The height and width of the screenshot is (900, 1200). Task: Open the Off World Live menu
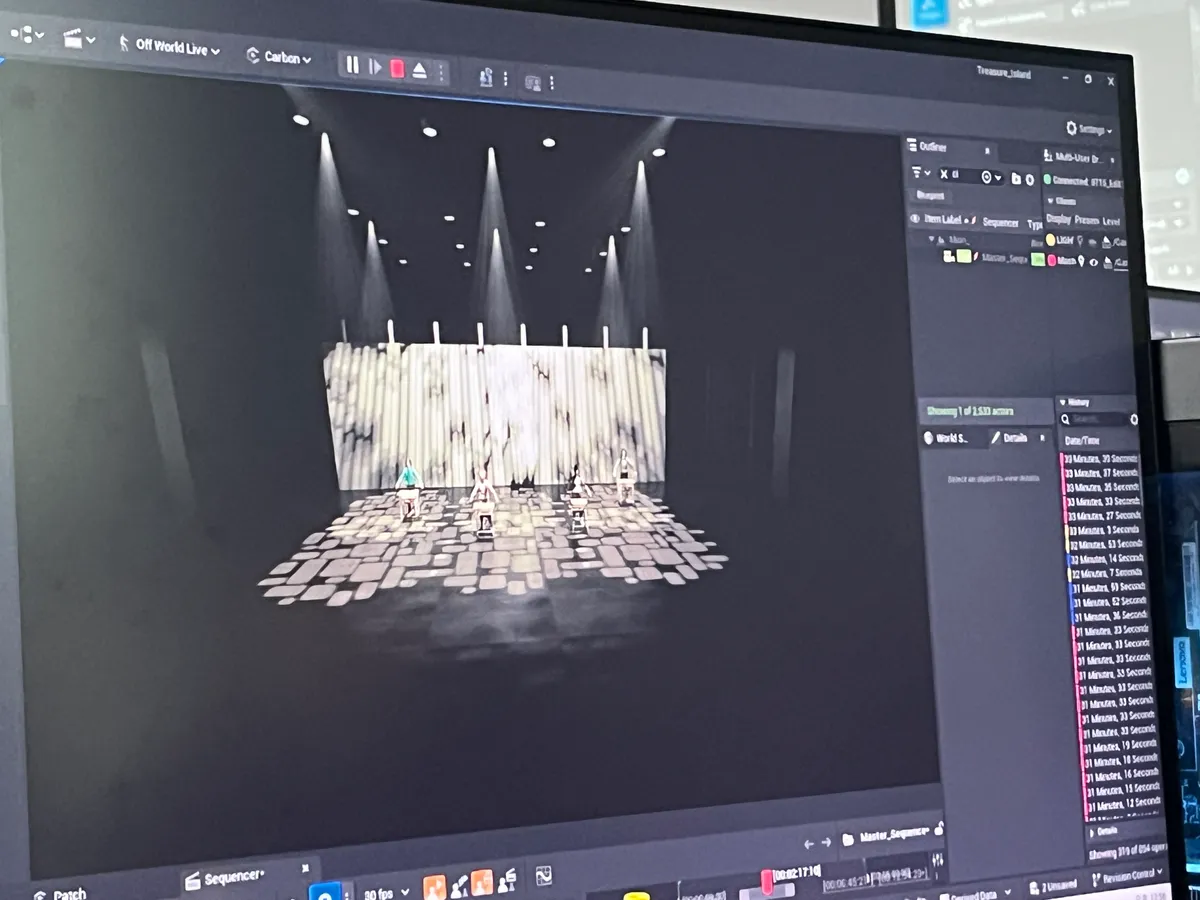[169, 46]
